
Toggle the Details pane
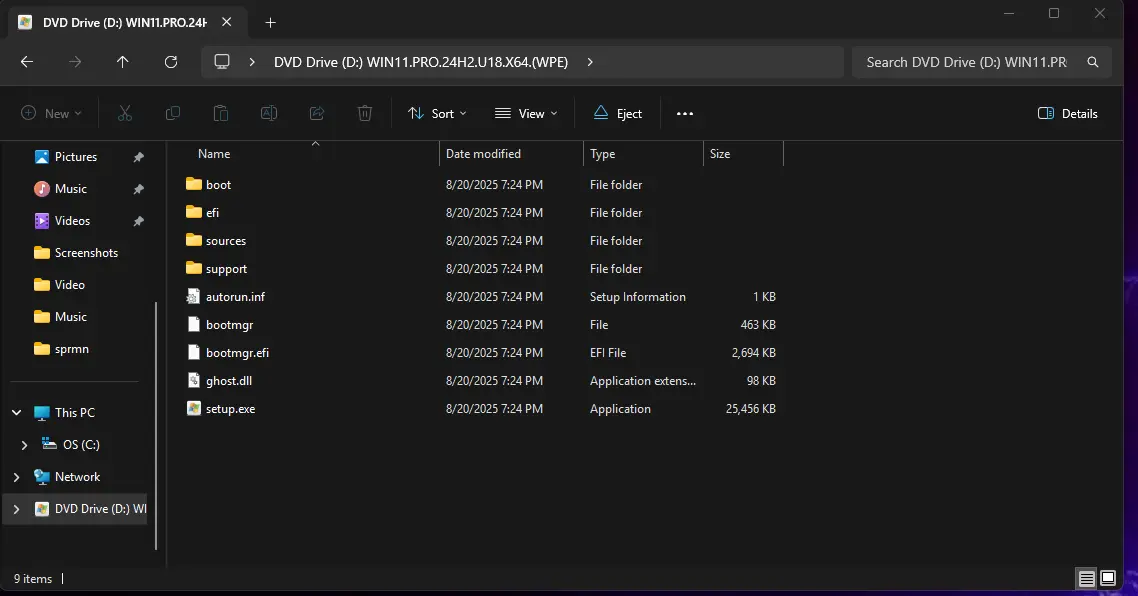point(1067,113)
